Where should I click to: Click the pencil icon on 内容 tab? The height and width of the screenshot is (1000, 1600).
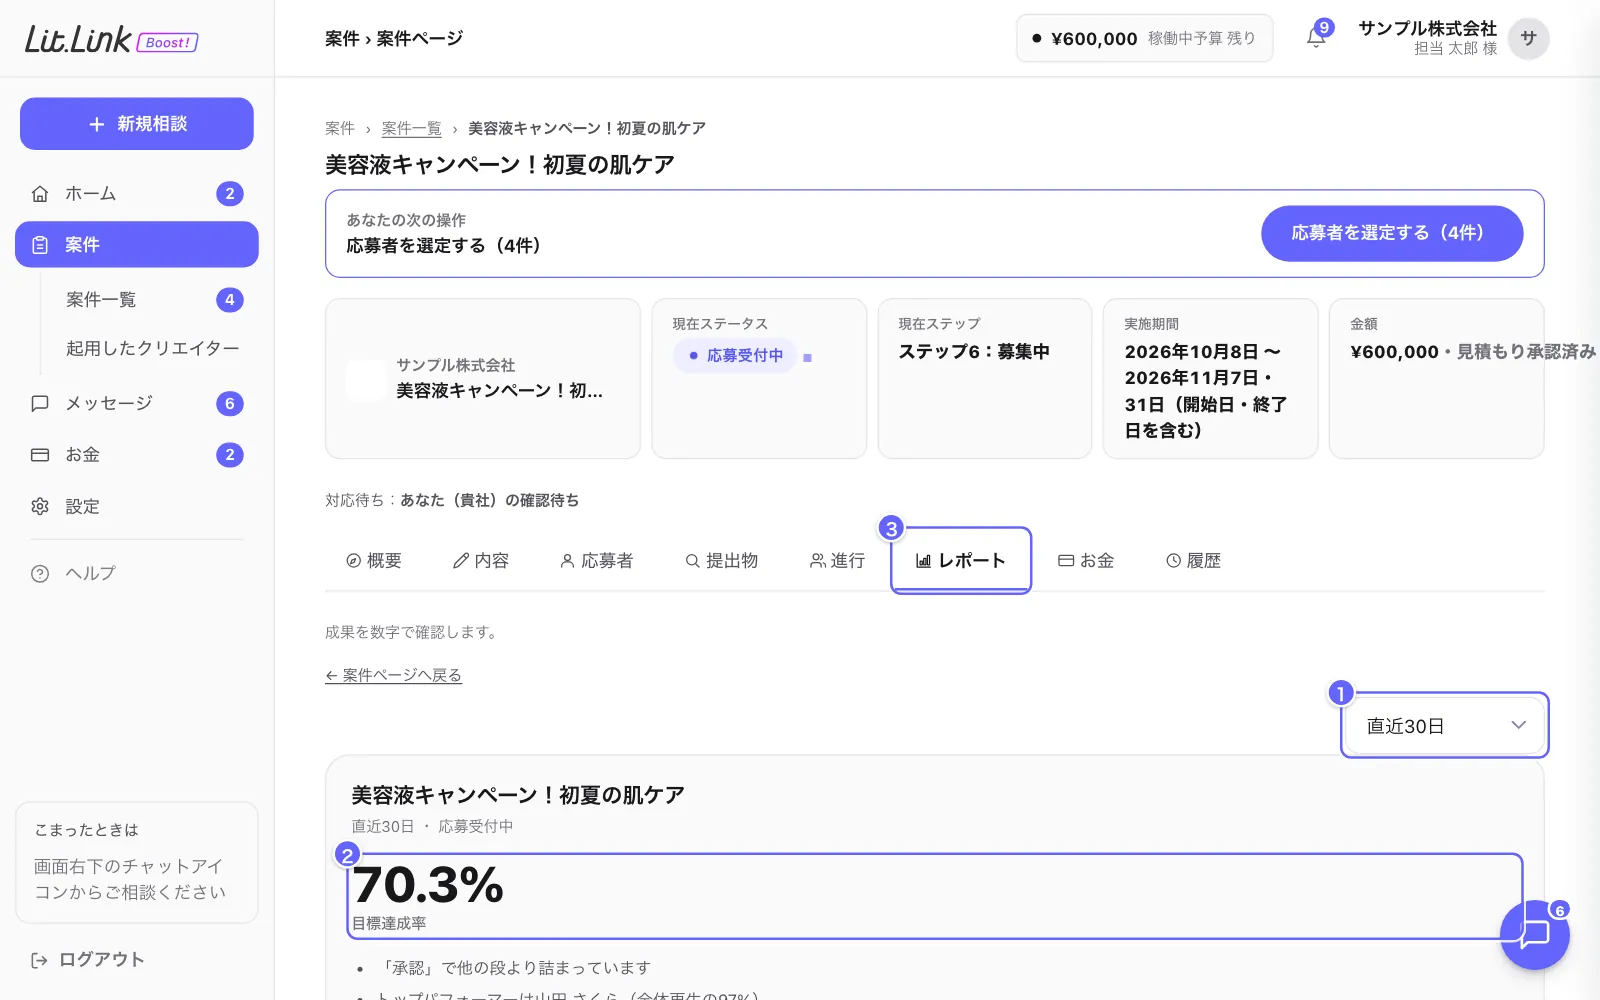pyautogui.click(x=461, y=561)
